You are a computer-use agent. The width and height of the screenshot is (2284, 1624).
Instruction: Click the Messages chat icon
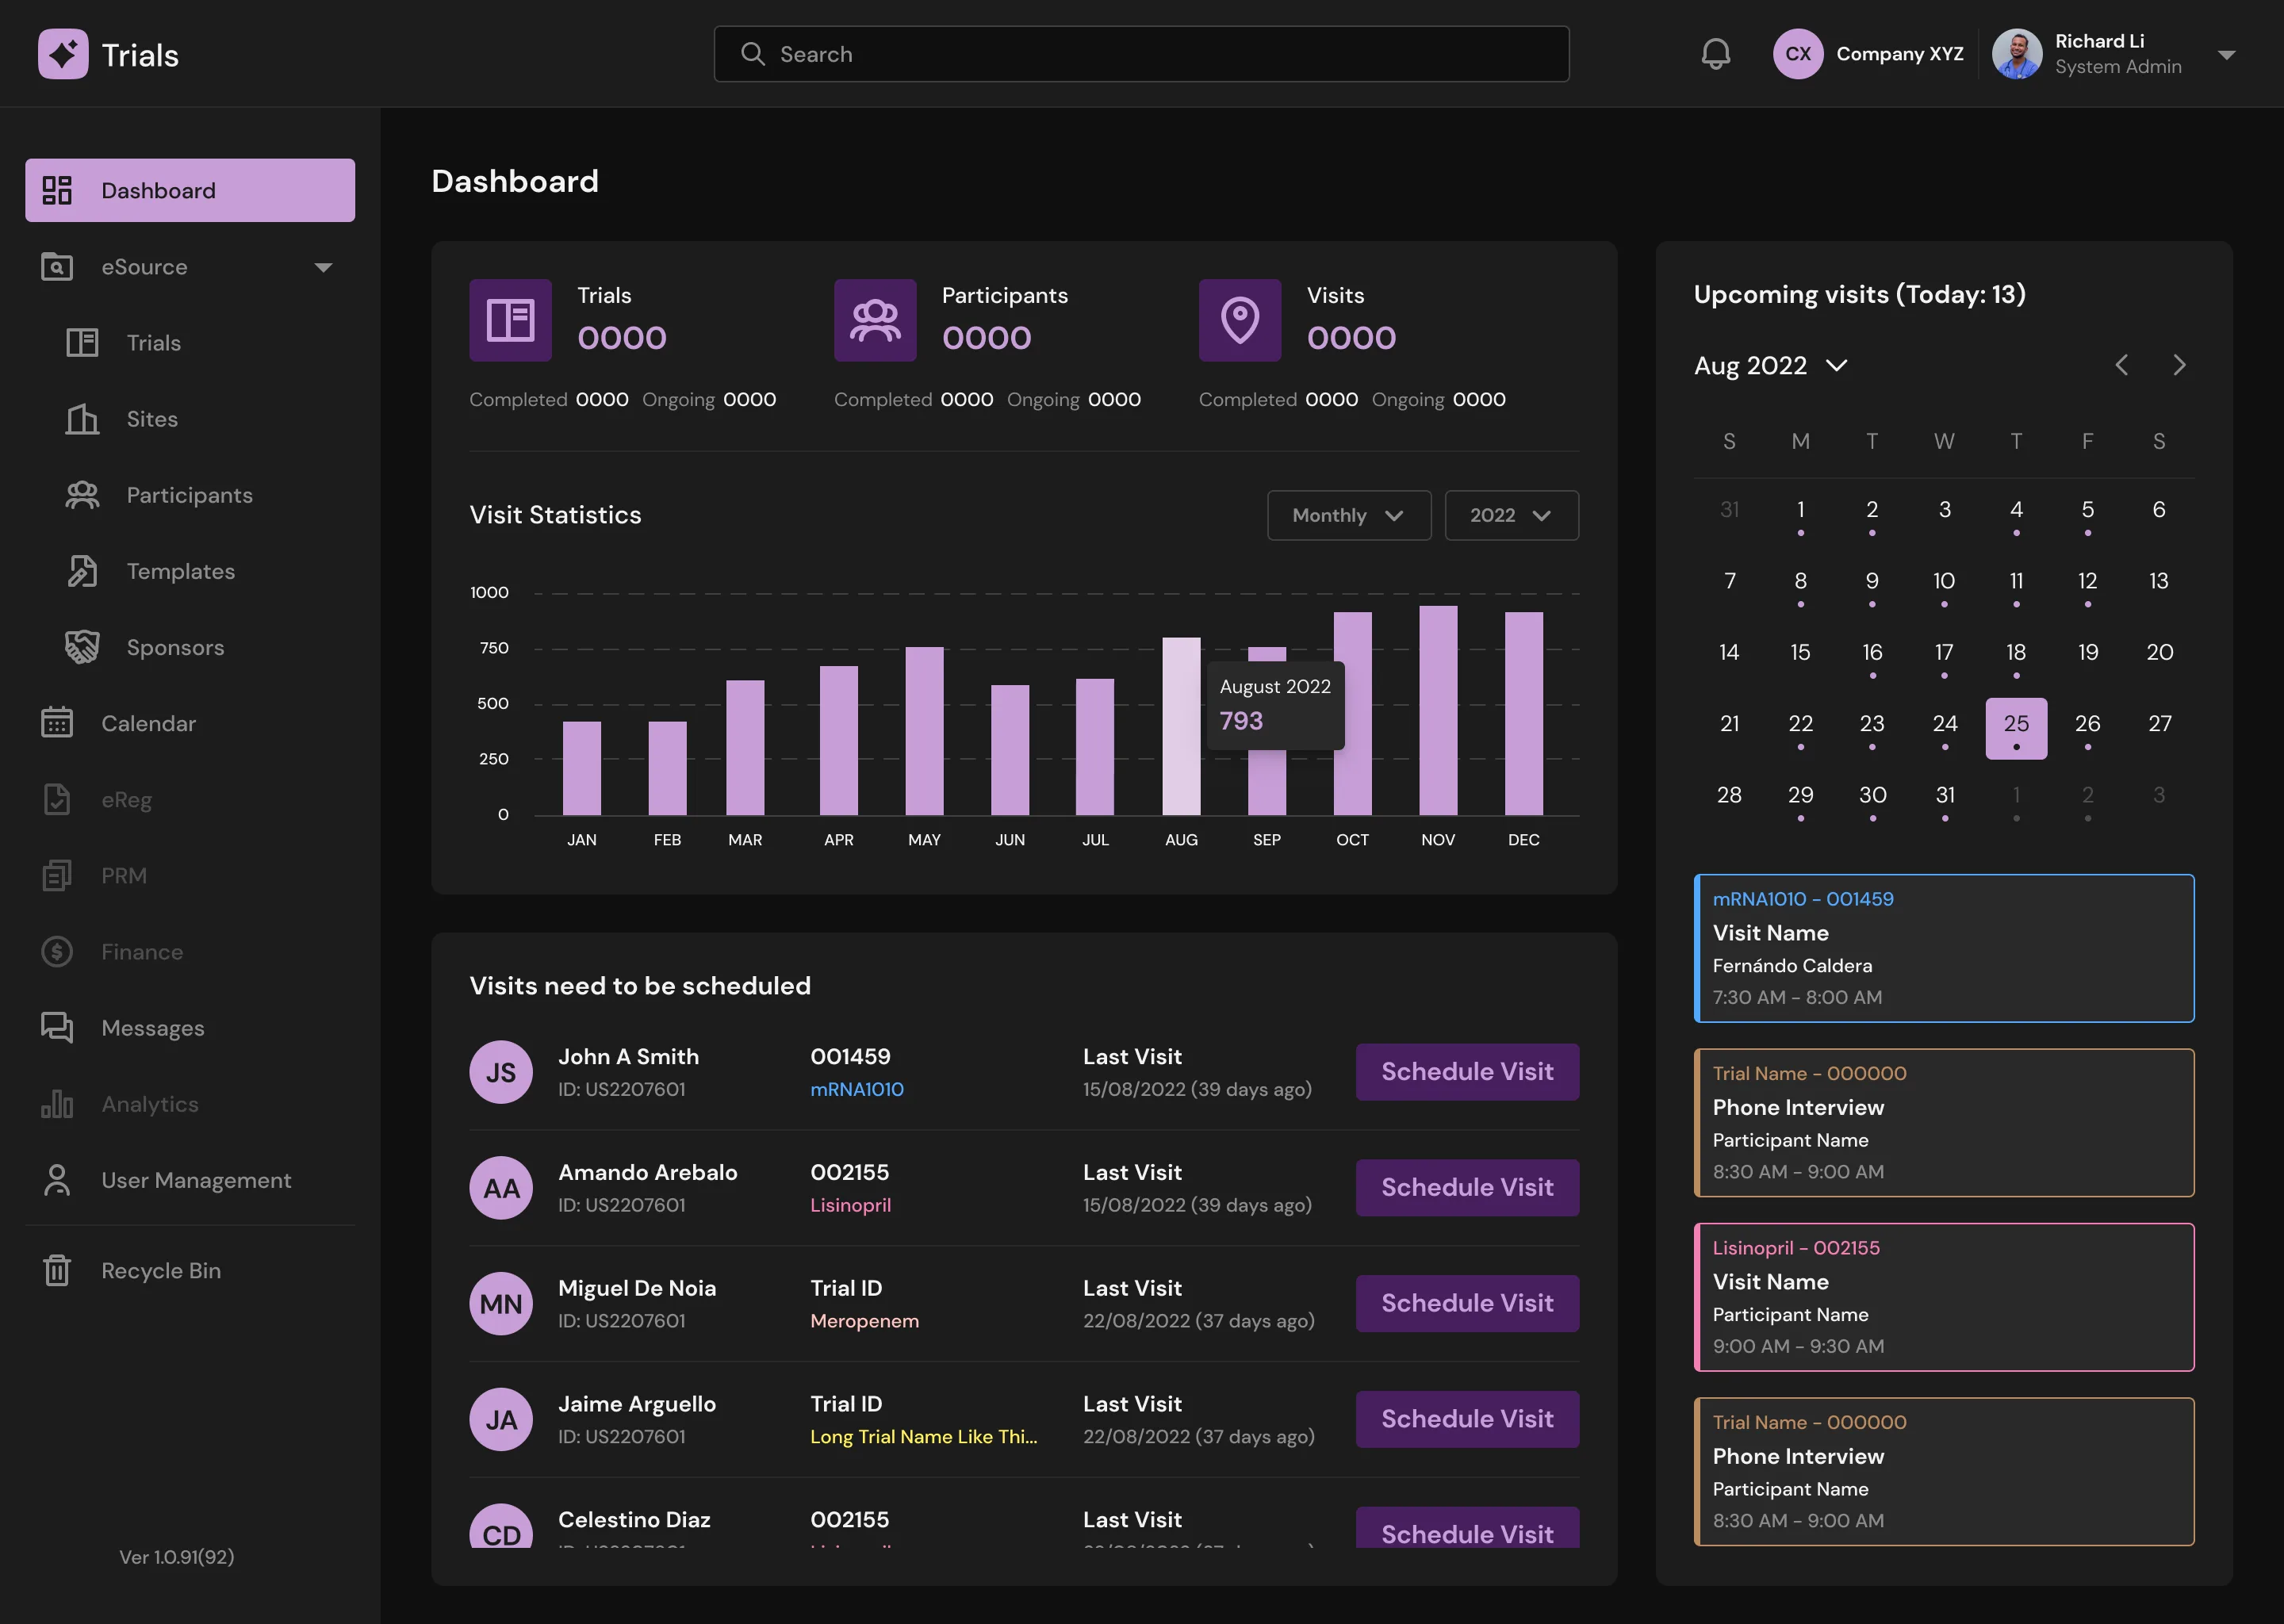click(57, 1028)
